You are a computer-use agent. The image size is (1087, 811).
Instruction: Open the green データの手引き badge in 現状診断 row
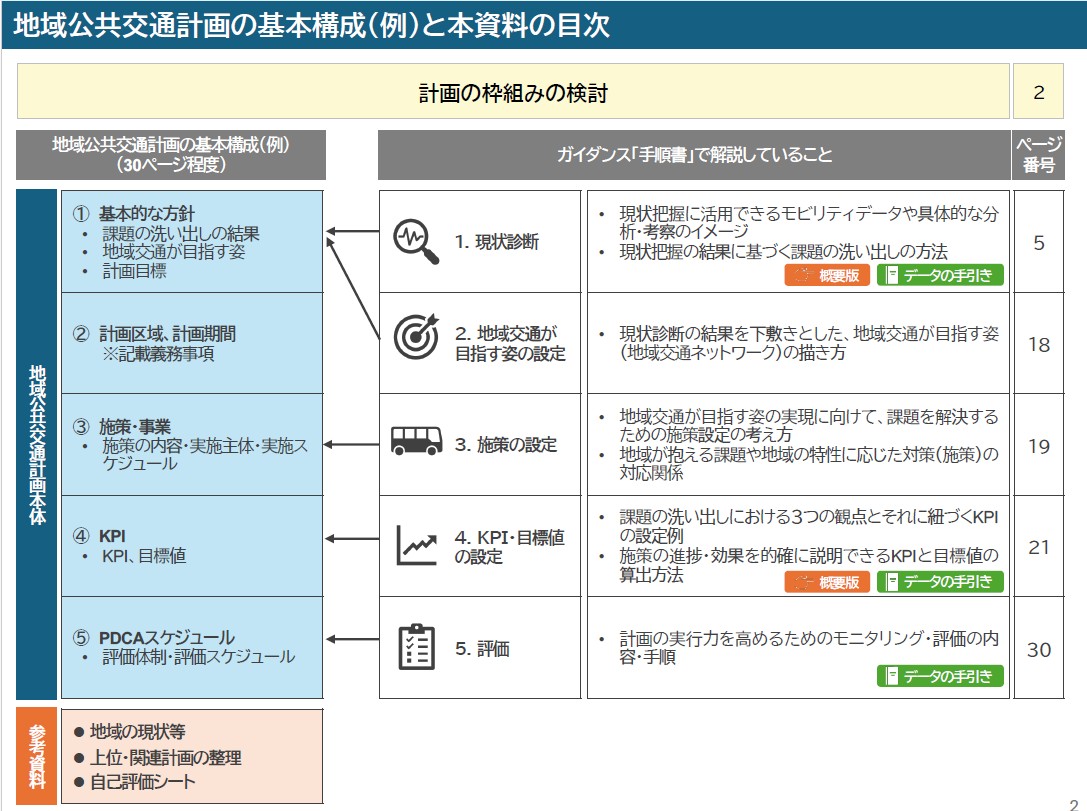[940, 276]
